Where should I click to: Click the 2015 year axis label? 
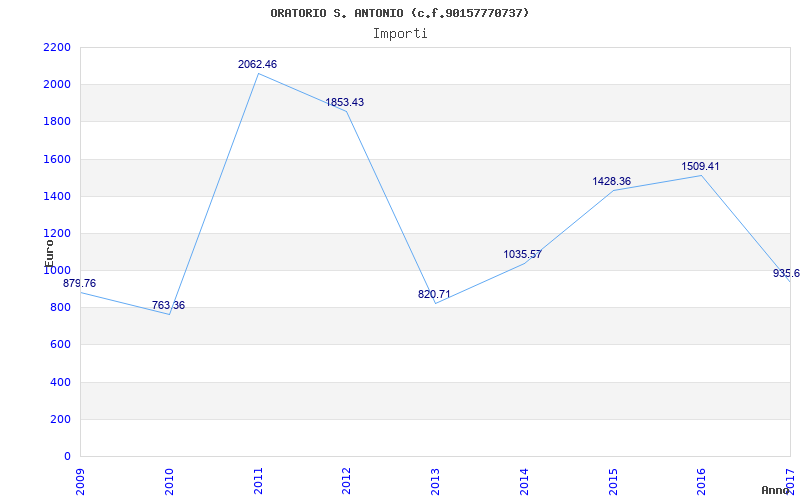click(x=613, y=481)
